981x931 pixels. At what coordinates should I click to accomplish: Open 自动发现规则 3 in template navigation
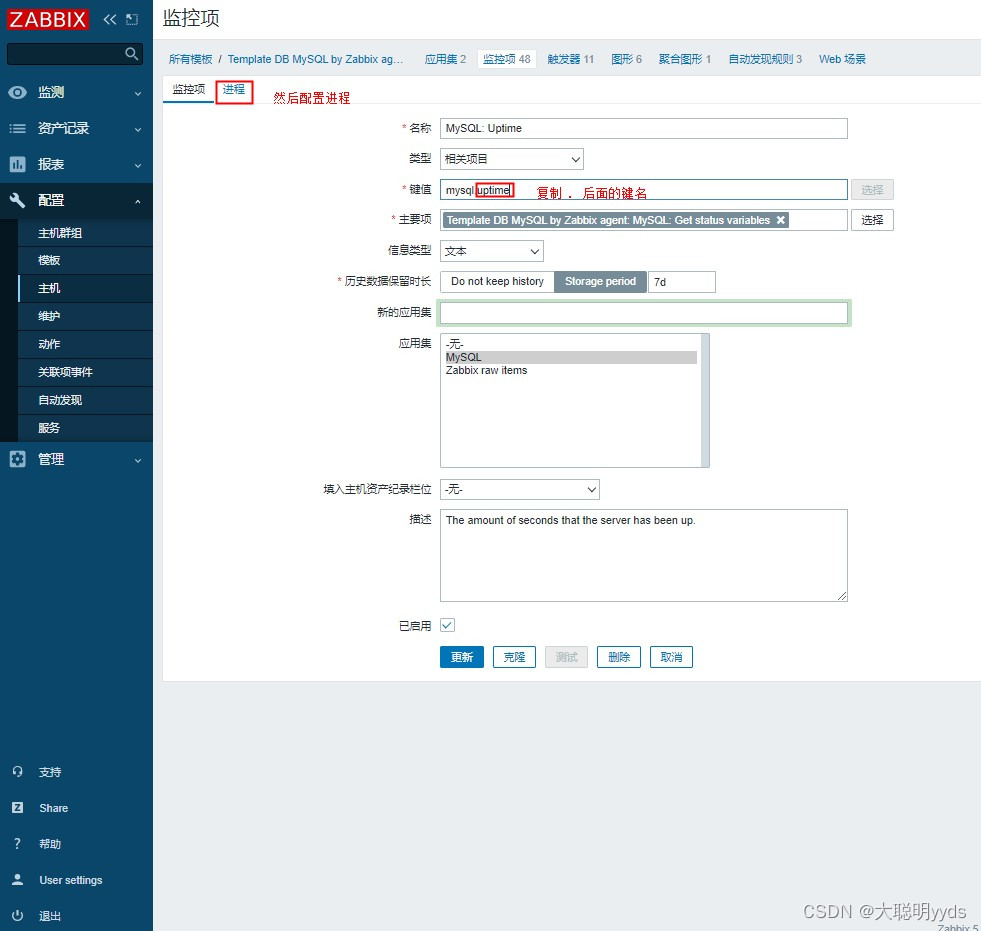coord(765,59)
